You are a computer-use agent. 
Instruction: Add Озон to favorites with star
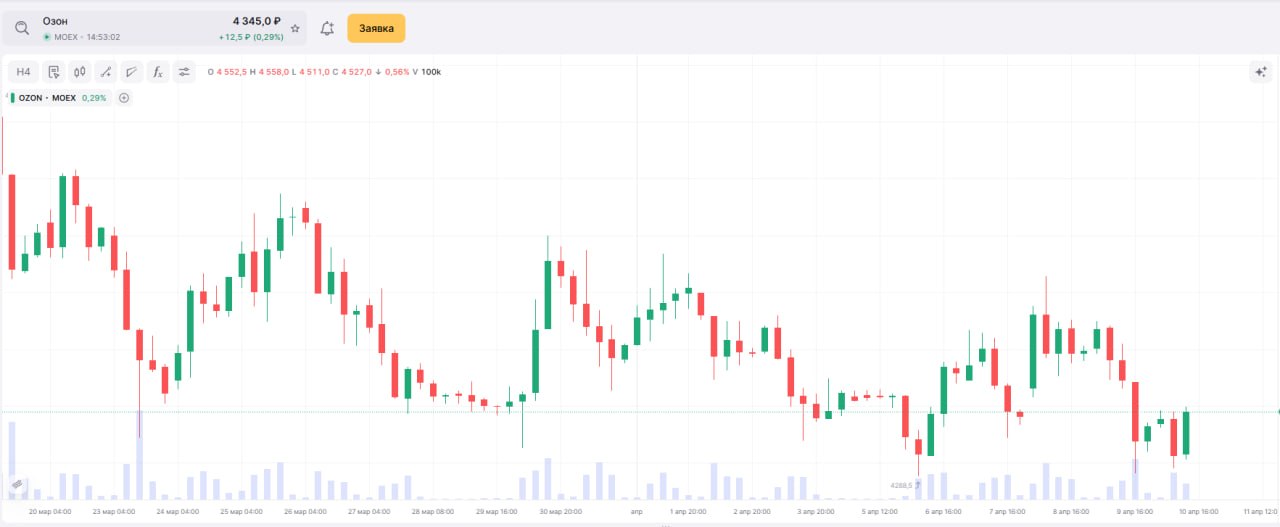(295, 29)
